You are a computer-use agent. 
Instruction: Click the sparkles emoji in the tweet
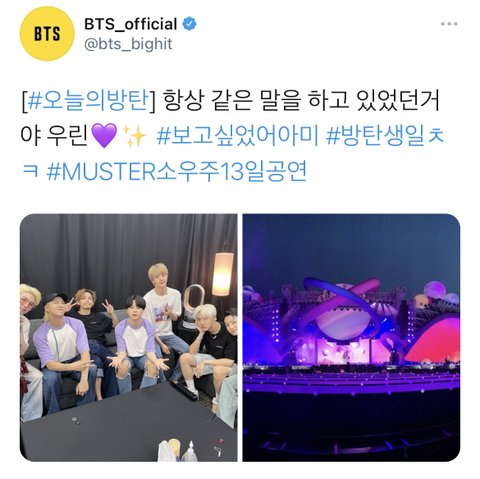point(135,135)
